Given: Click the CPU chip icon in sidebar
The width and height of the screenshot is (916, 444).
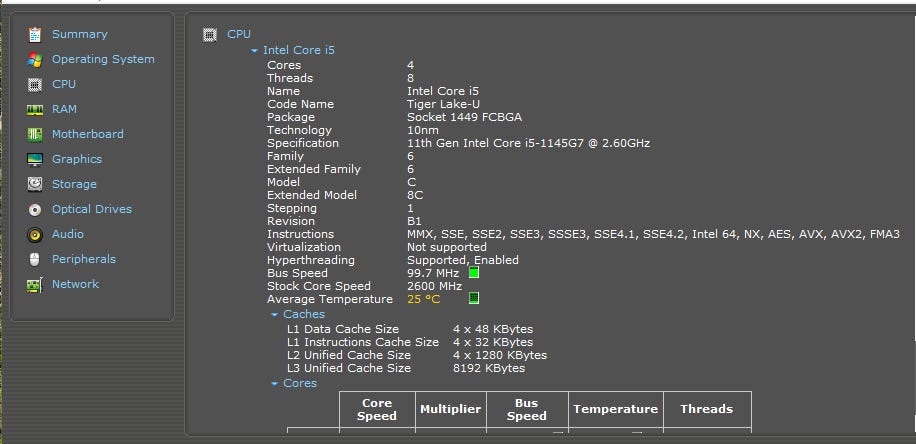Looking at the screenshot, I should click(x=35, y=85).
